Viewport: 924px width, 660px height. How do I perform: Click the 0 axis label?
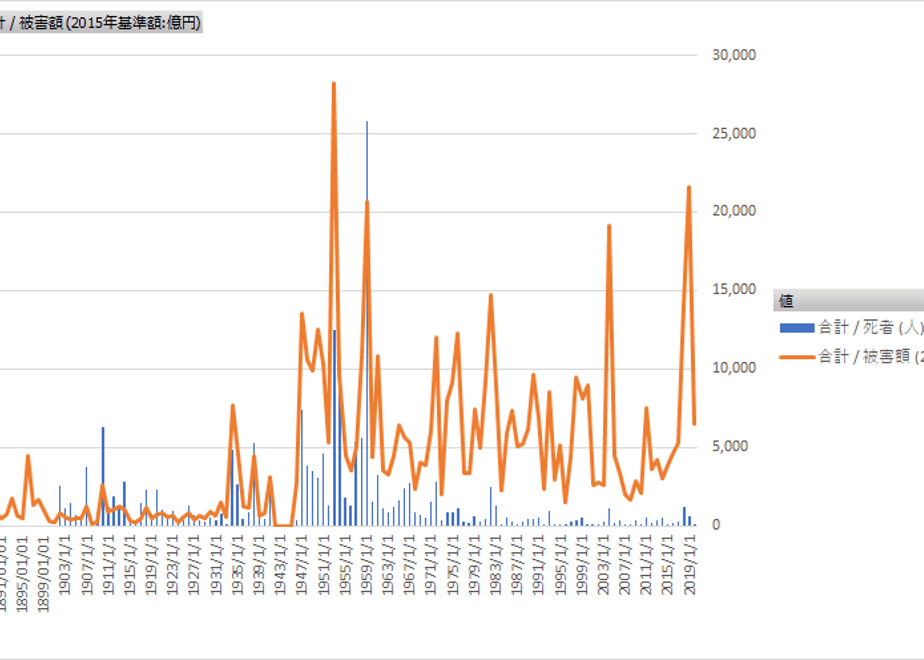coord(716,524)
